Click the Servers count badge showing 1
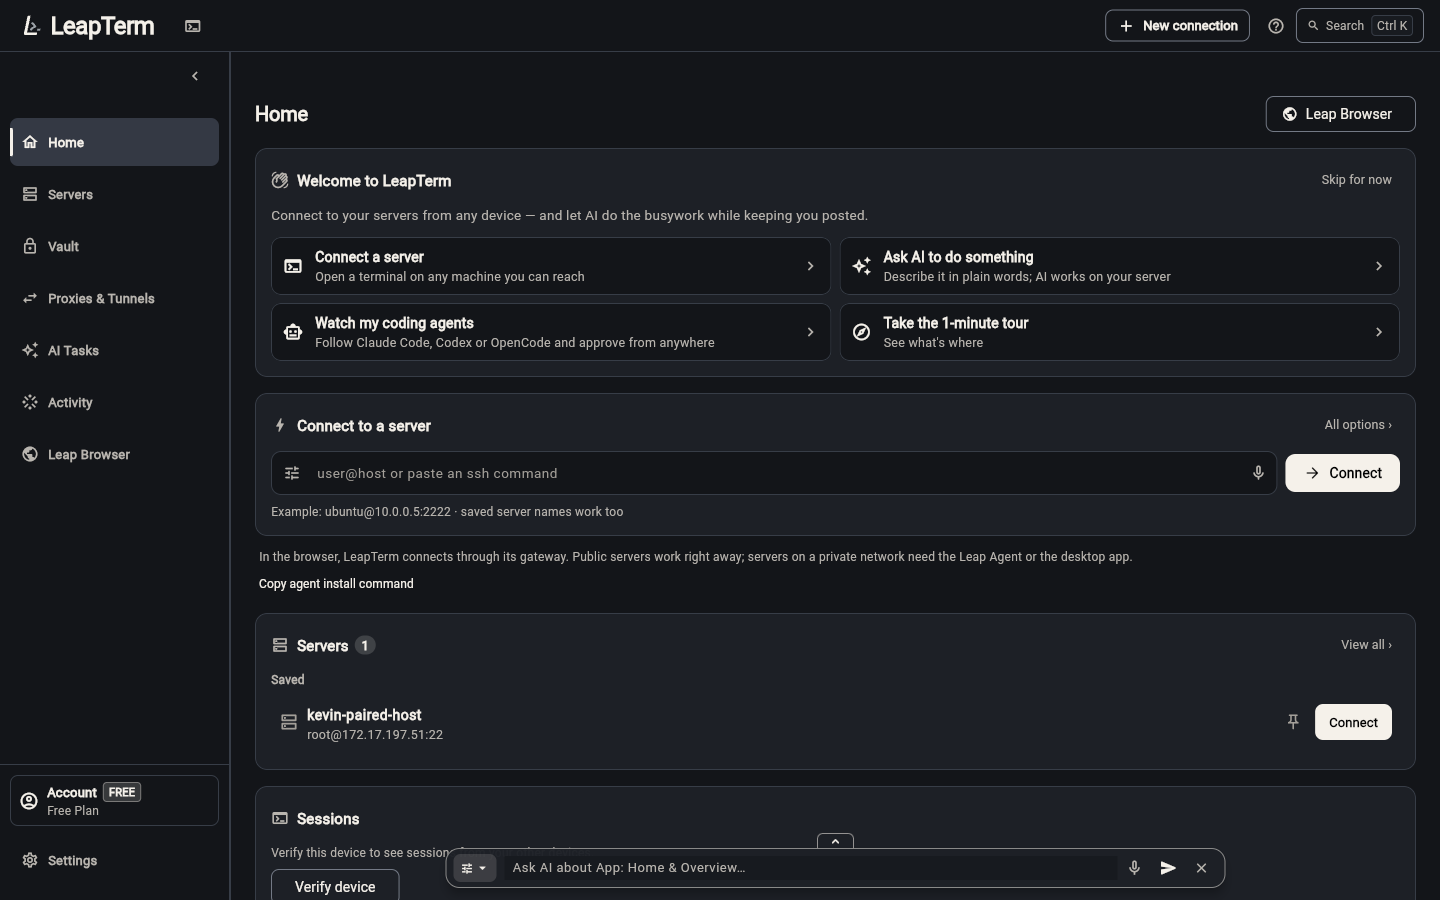The image size is (1440, 900). tap(365, 645)
